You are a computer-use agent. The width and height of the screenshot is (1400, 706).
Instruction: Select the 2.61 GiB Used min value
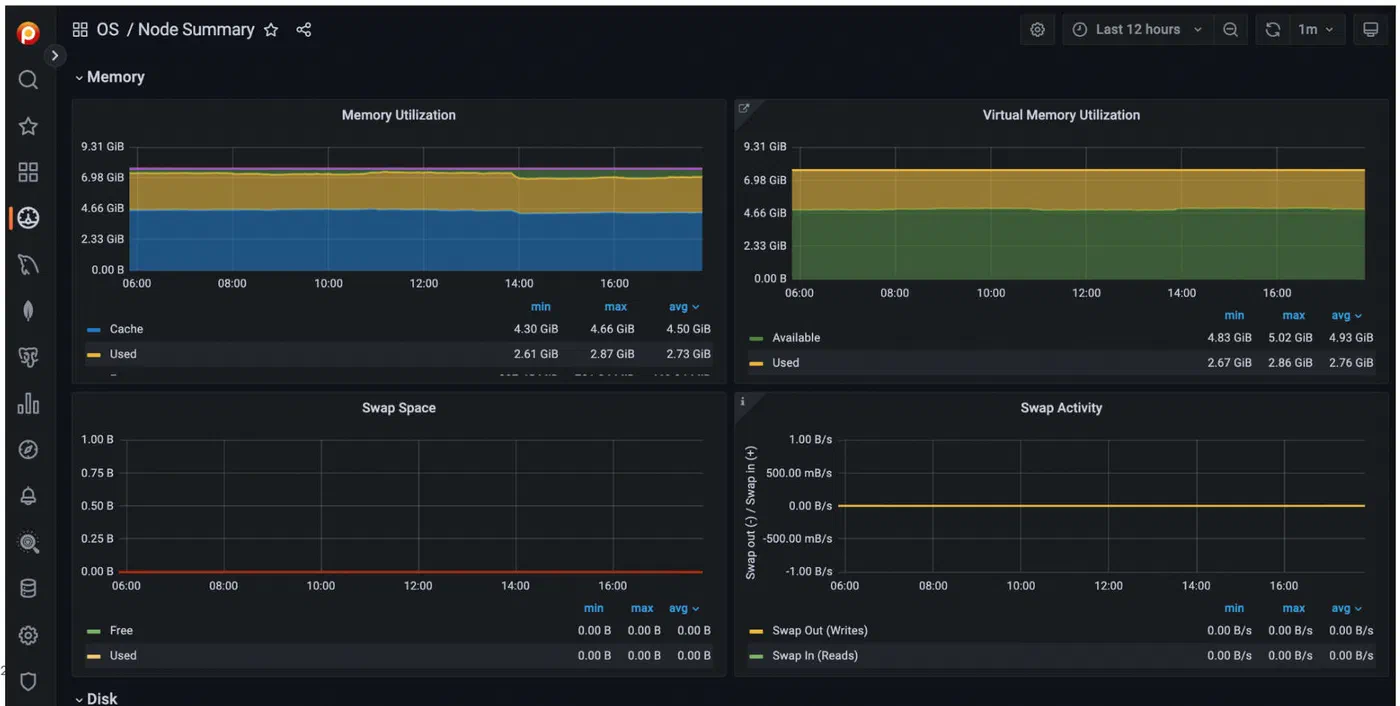tap(536, 354)
